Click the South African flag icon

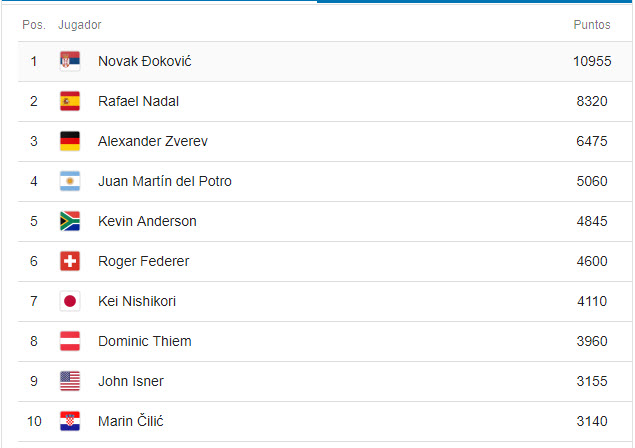point(70,221)
